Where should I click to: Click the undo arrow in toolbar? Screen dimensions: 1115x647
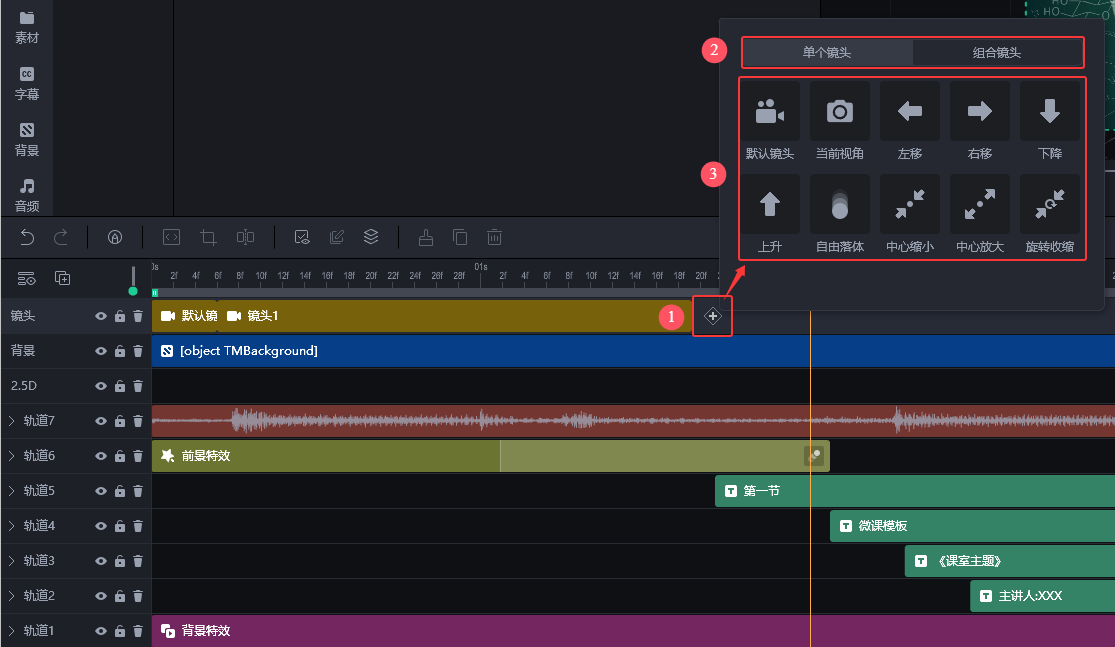pos(27,237)
